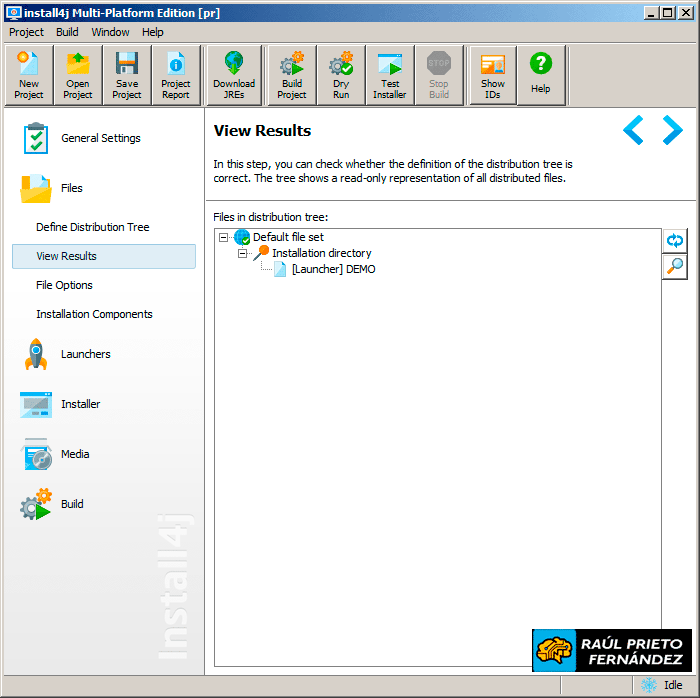Click the Idle snowflake status icon
Screen dimensions: 700x698
coord(649,685)
